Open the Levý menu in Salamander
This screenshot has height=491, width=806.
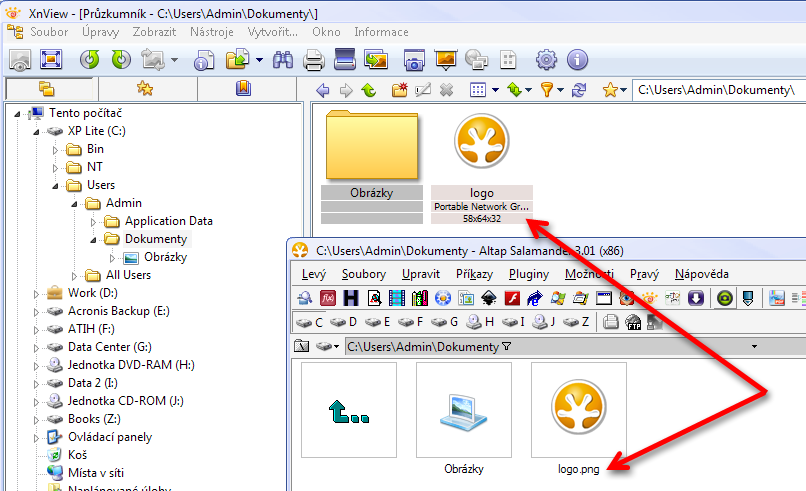[x=314, y=274]
